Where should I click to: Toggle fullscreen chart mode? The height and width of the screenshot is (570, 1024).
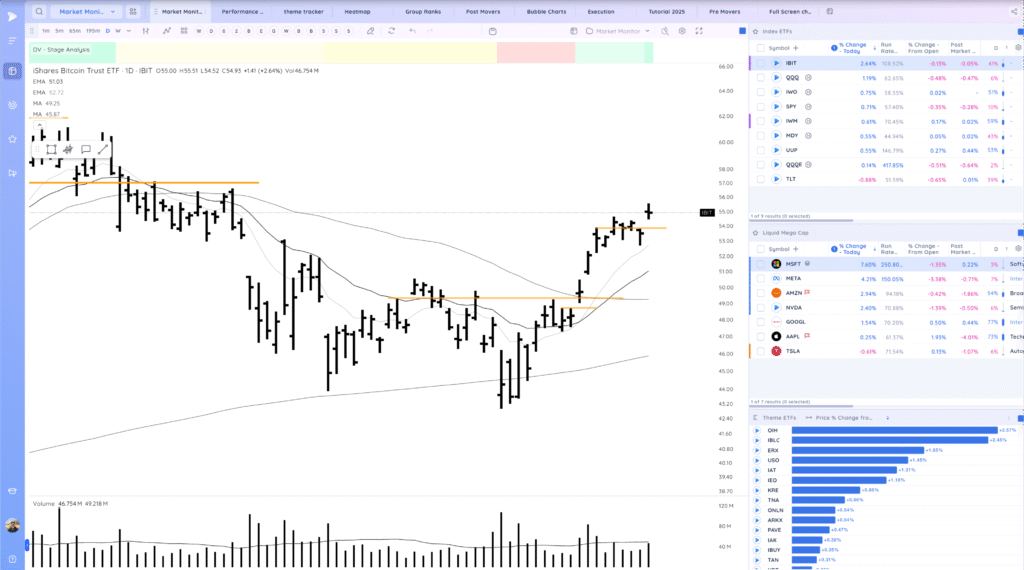699,31
